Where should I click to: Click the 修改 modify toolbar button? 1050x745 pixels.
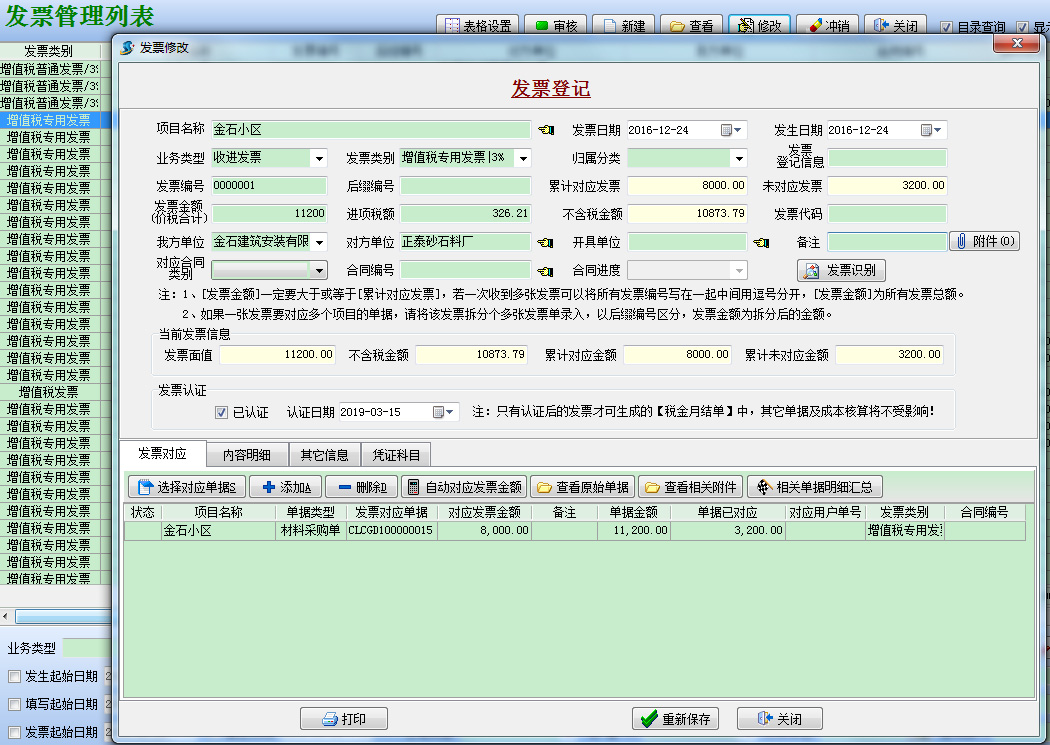coord(759,25)
